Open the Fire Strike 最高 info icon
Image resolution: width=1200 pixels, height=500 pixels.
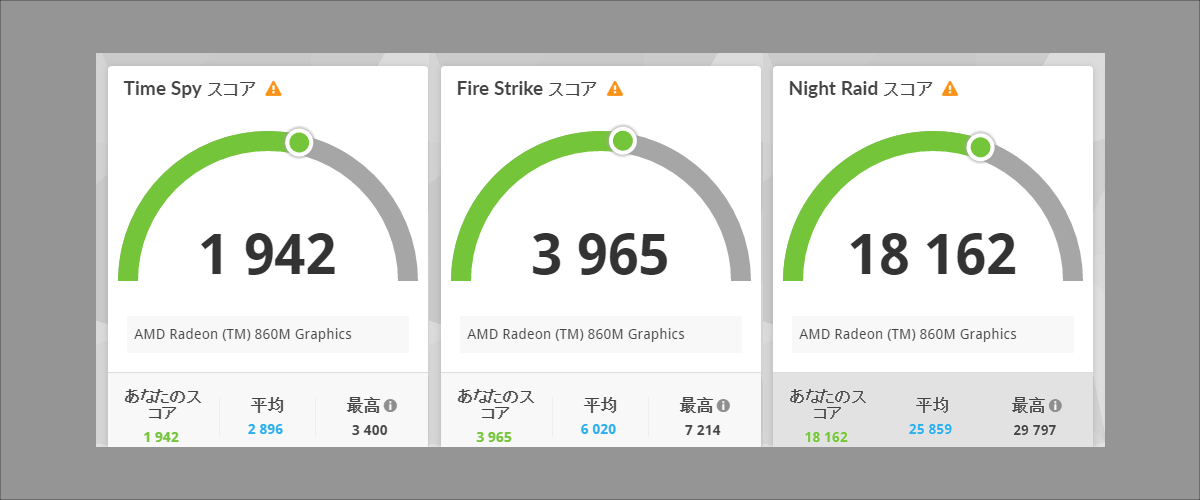[723, 406]
